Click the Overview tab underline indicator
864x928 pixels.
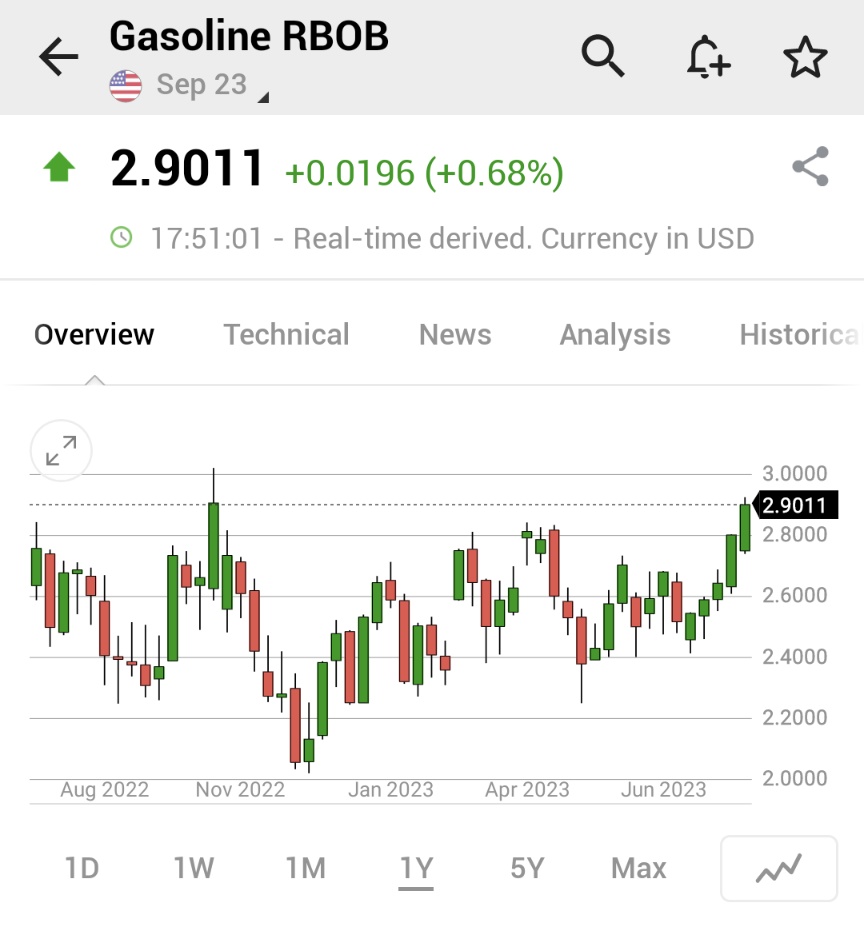[93, 378]
